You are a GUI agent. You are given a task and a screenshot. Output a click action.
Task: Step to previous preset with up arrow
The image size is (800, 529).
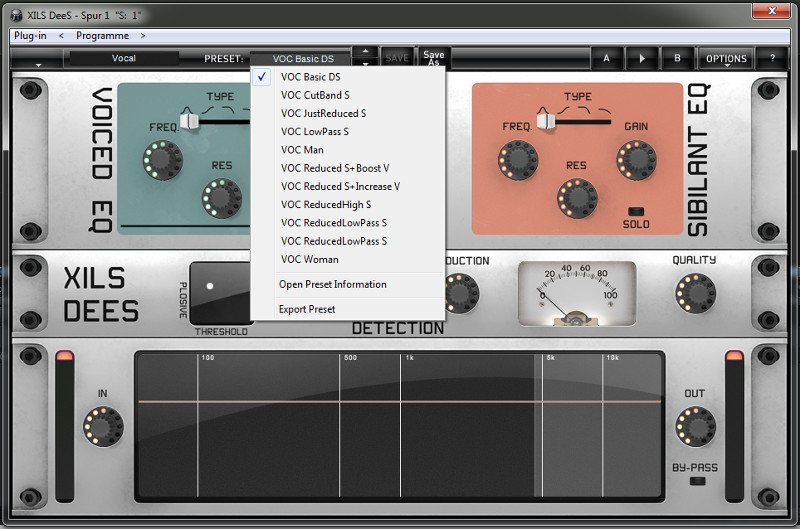[365, 51]
